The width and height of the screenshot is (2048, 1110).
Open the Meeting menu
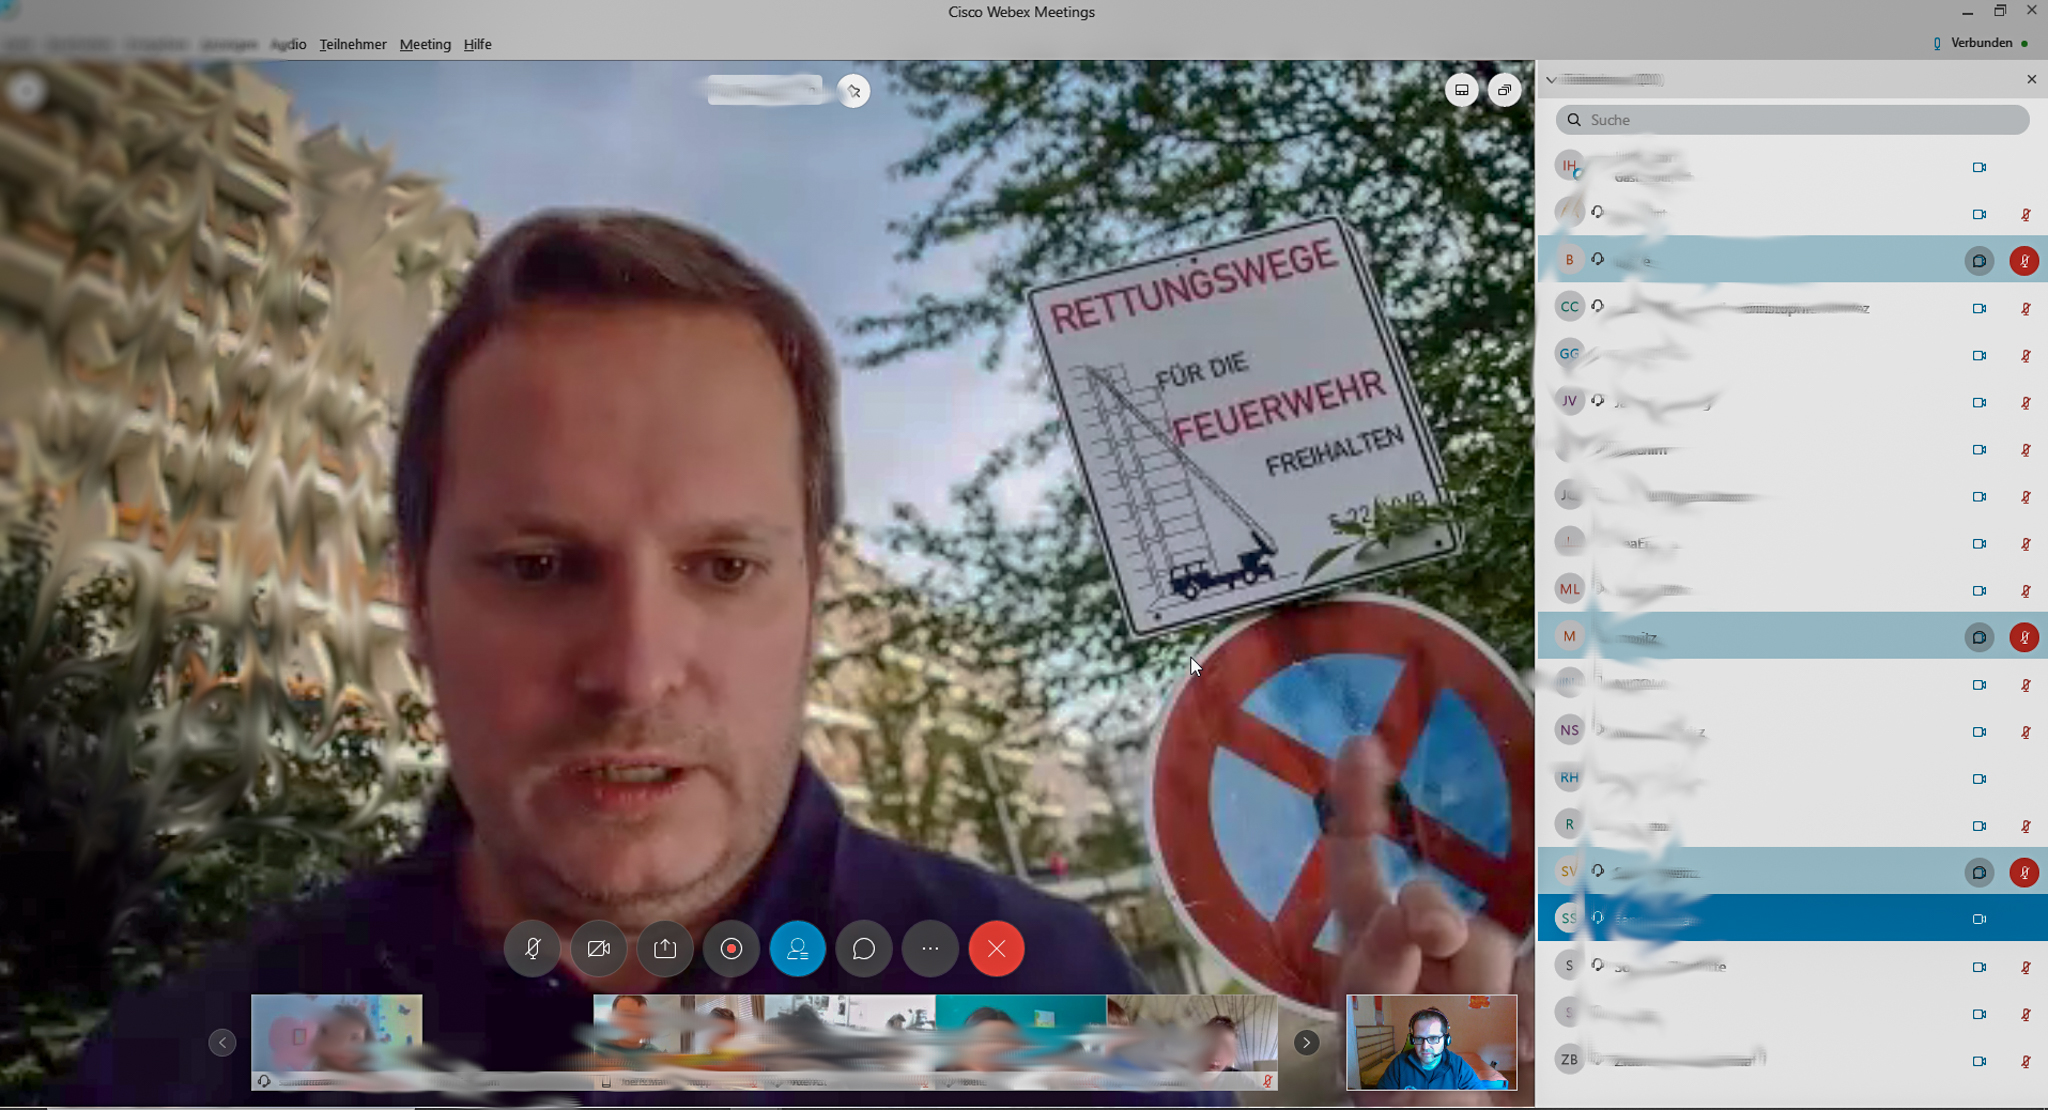coord(425,44)
